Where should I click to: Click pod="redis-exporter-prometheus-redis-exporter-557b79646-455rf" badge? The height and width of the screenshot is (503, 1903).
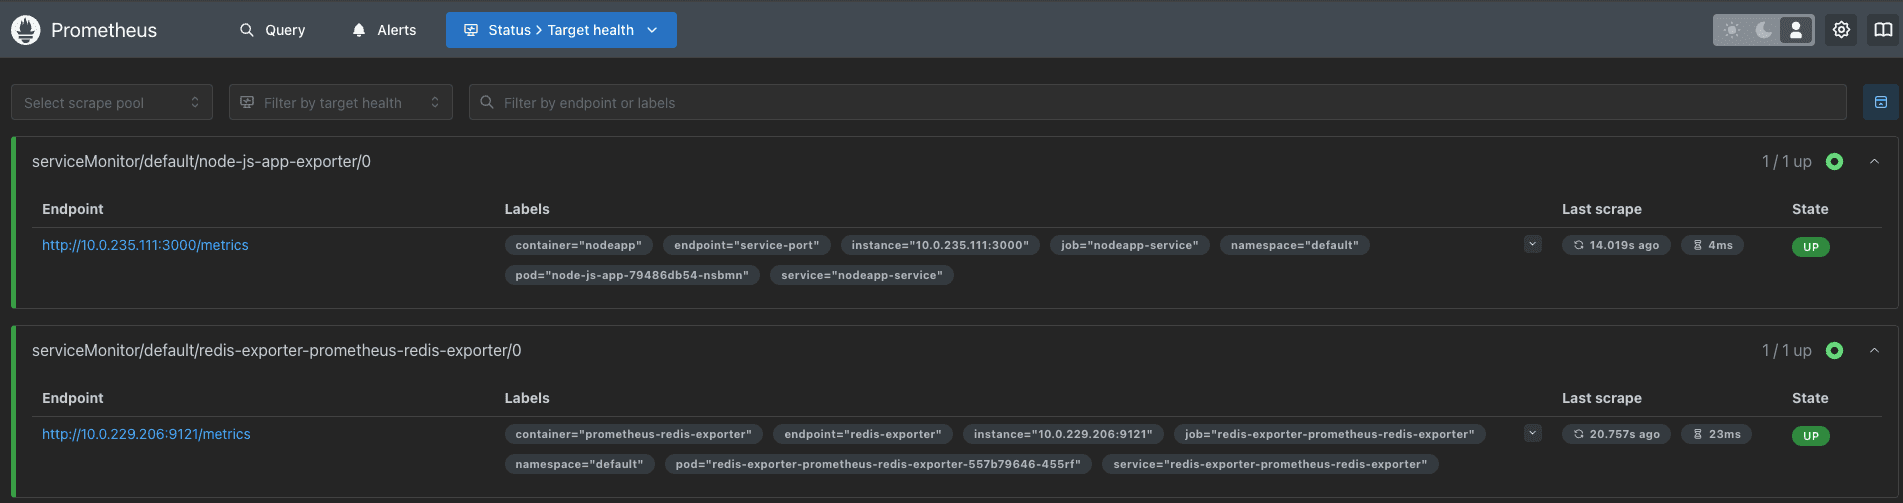click(x=878, y=464)
